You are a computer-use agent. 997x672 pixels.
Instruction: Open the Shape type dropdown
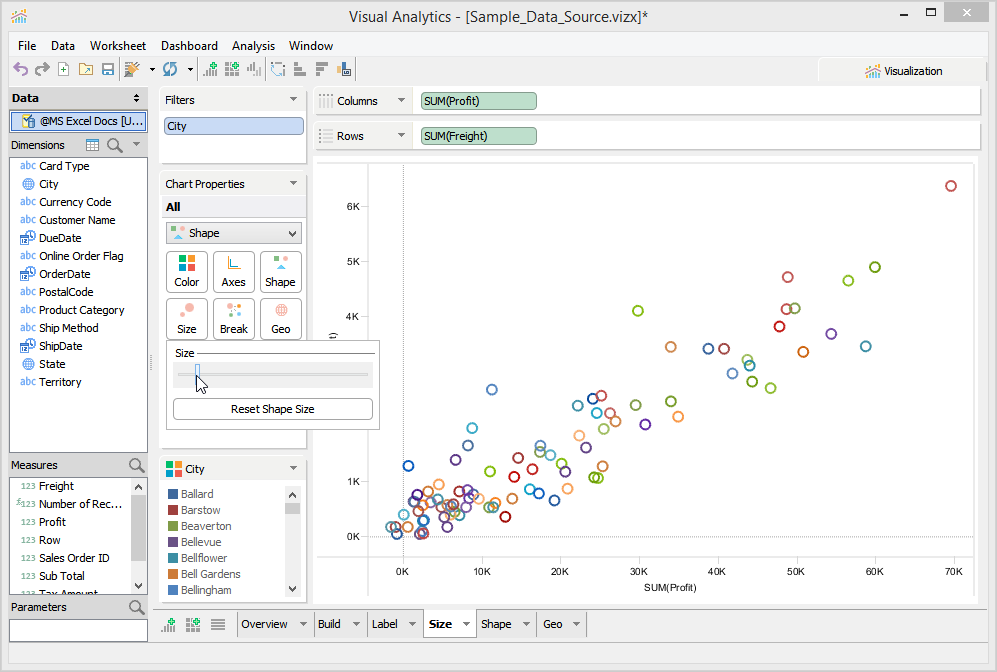234,233
